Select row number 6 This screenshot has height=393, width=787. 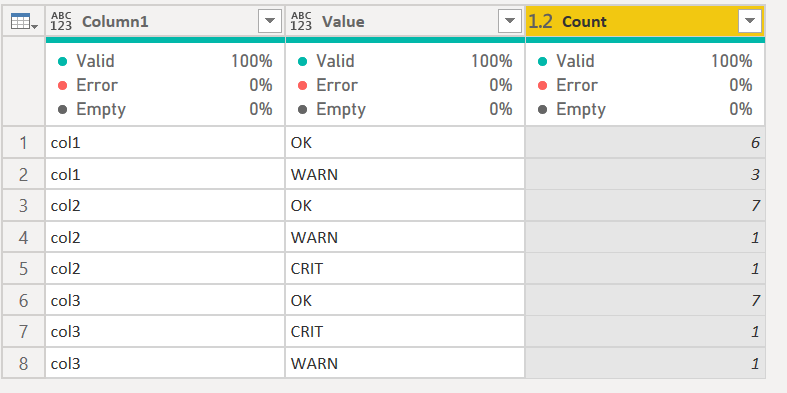[x=24, y=301]
